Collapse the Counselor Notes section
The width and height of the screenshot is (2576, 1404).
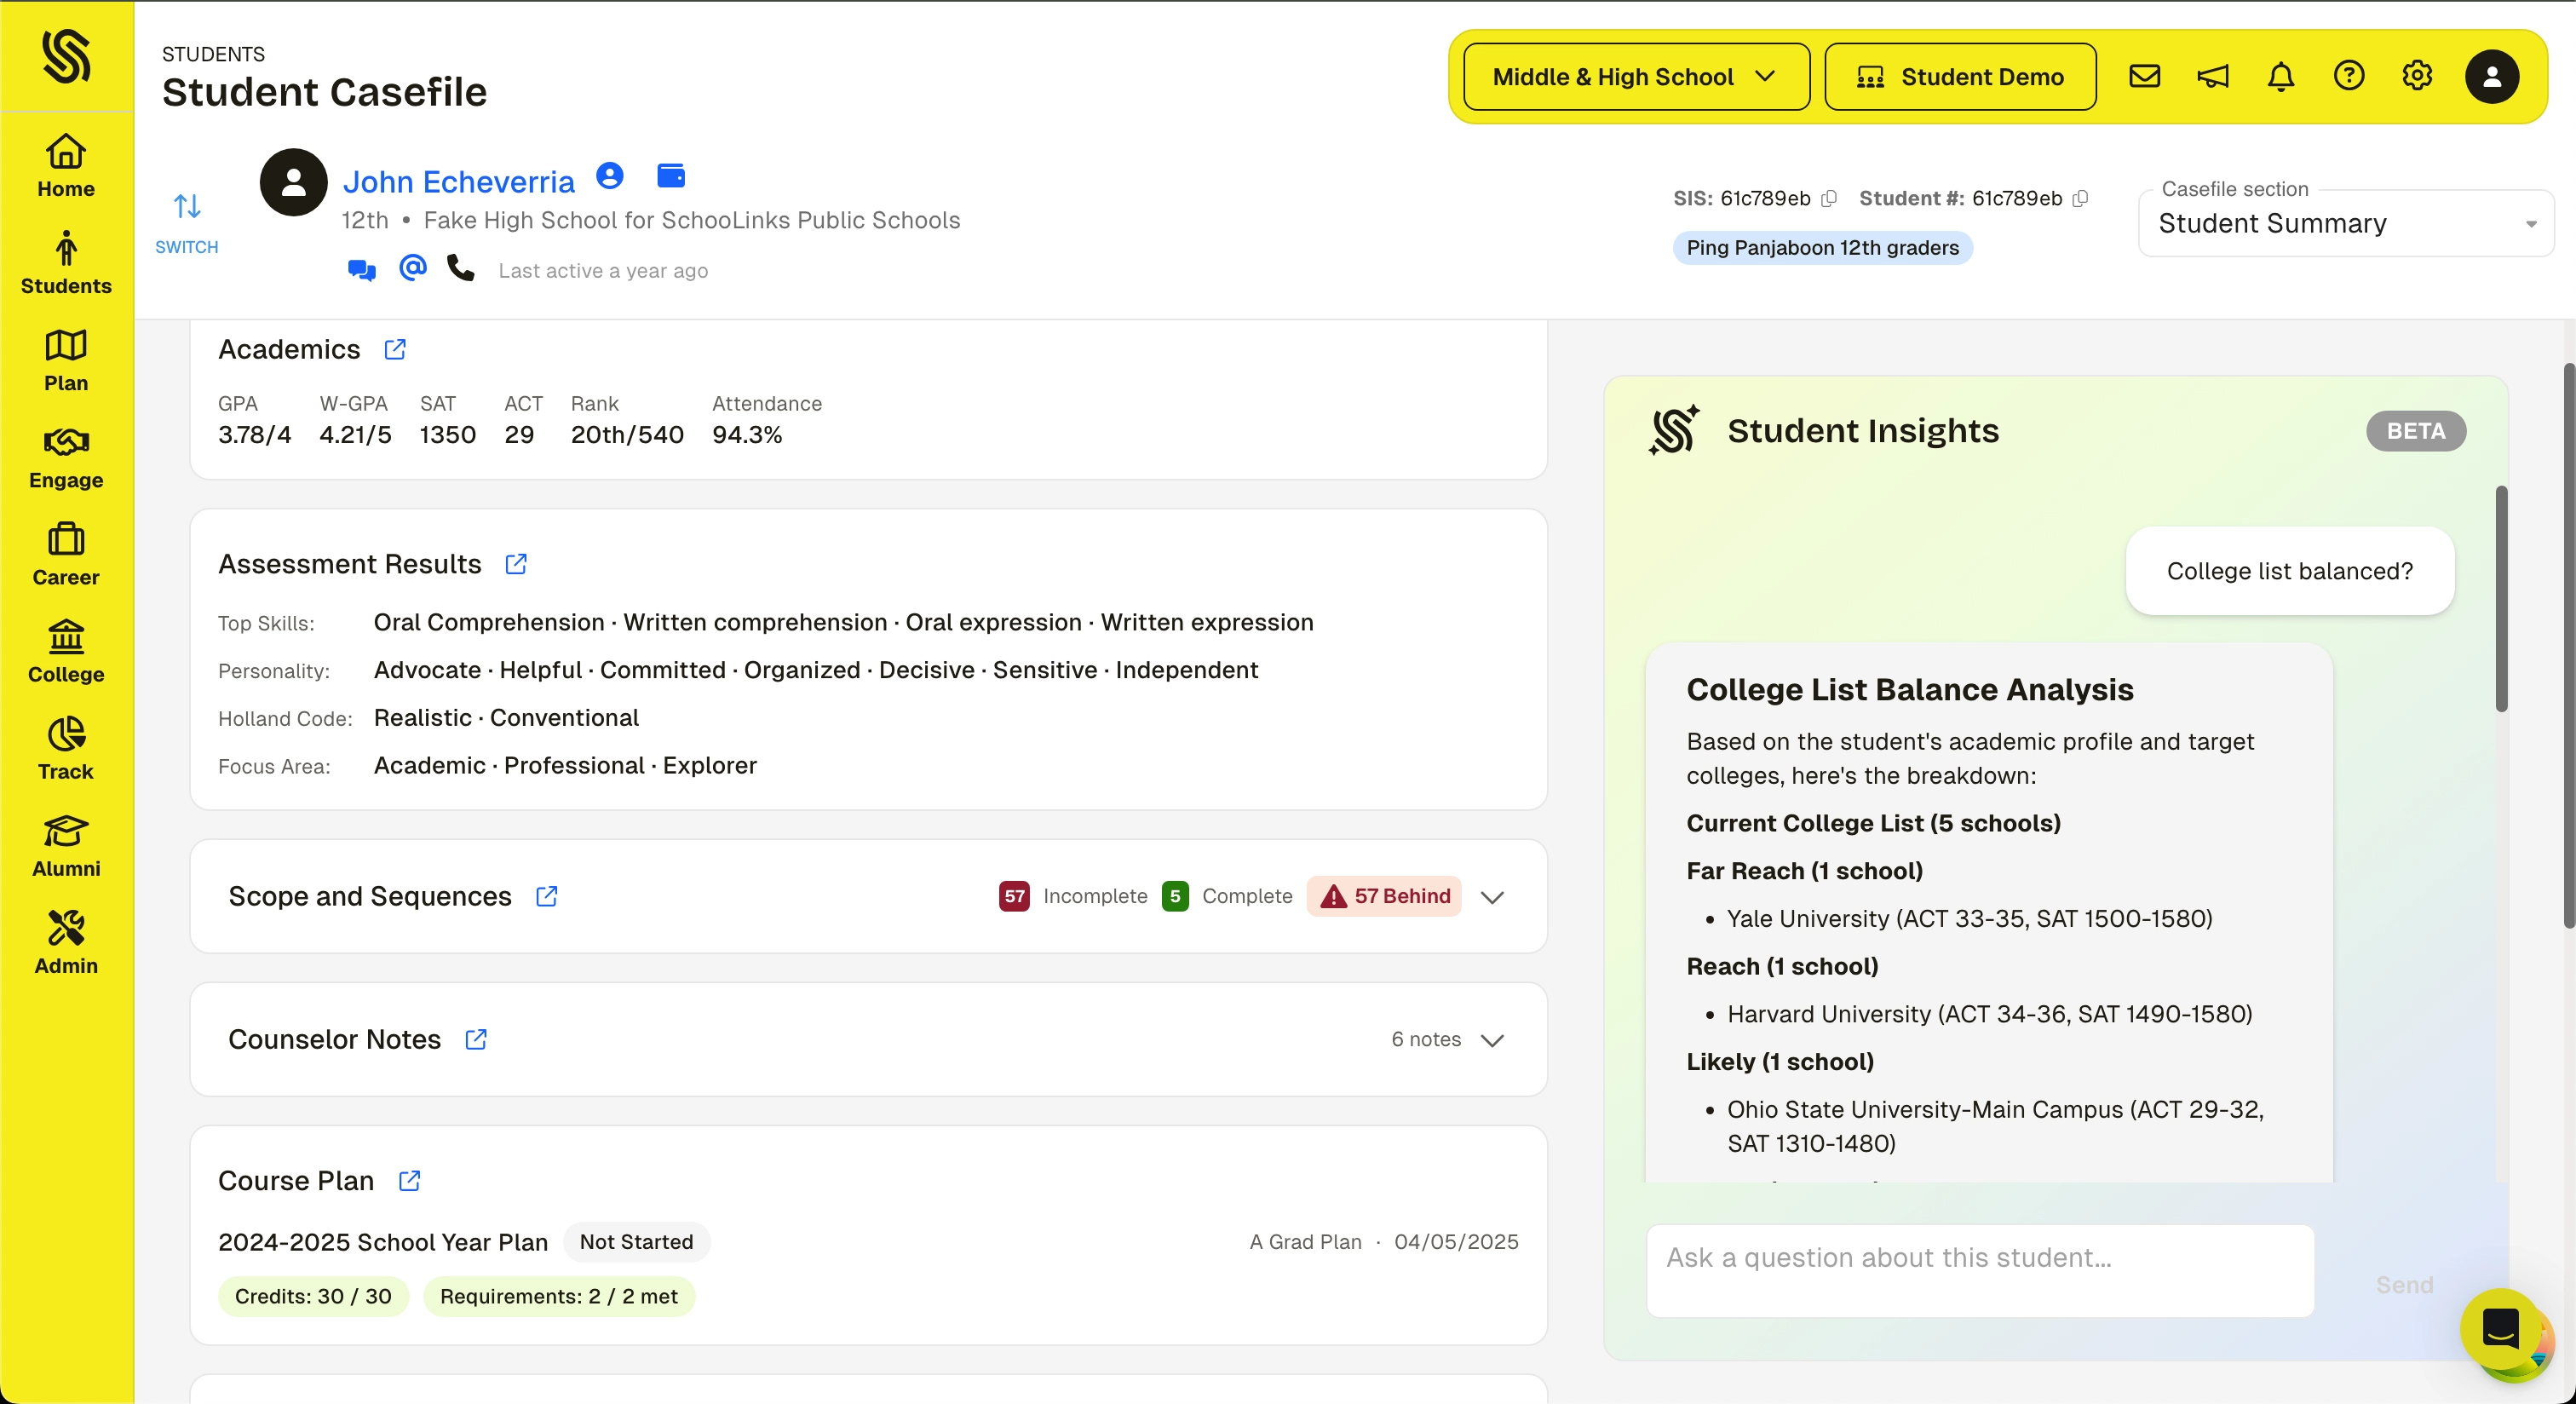click(1492, 1040)
